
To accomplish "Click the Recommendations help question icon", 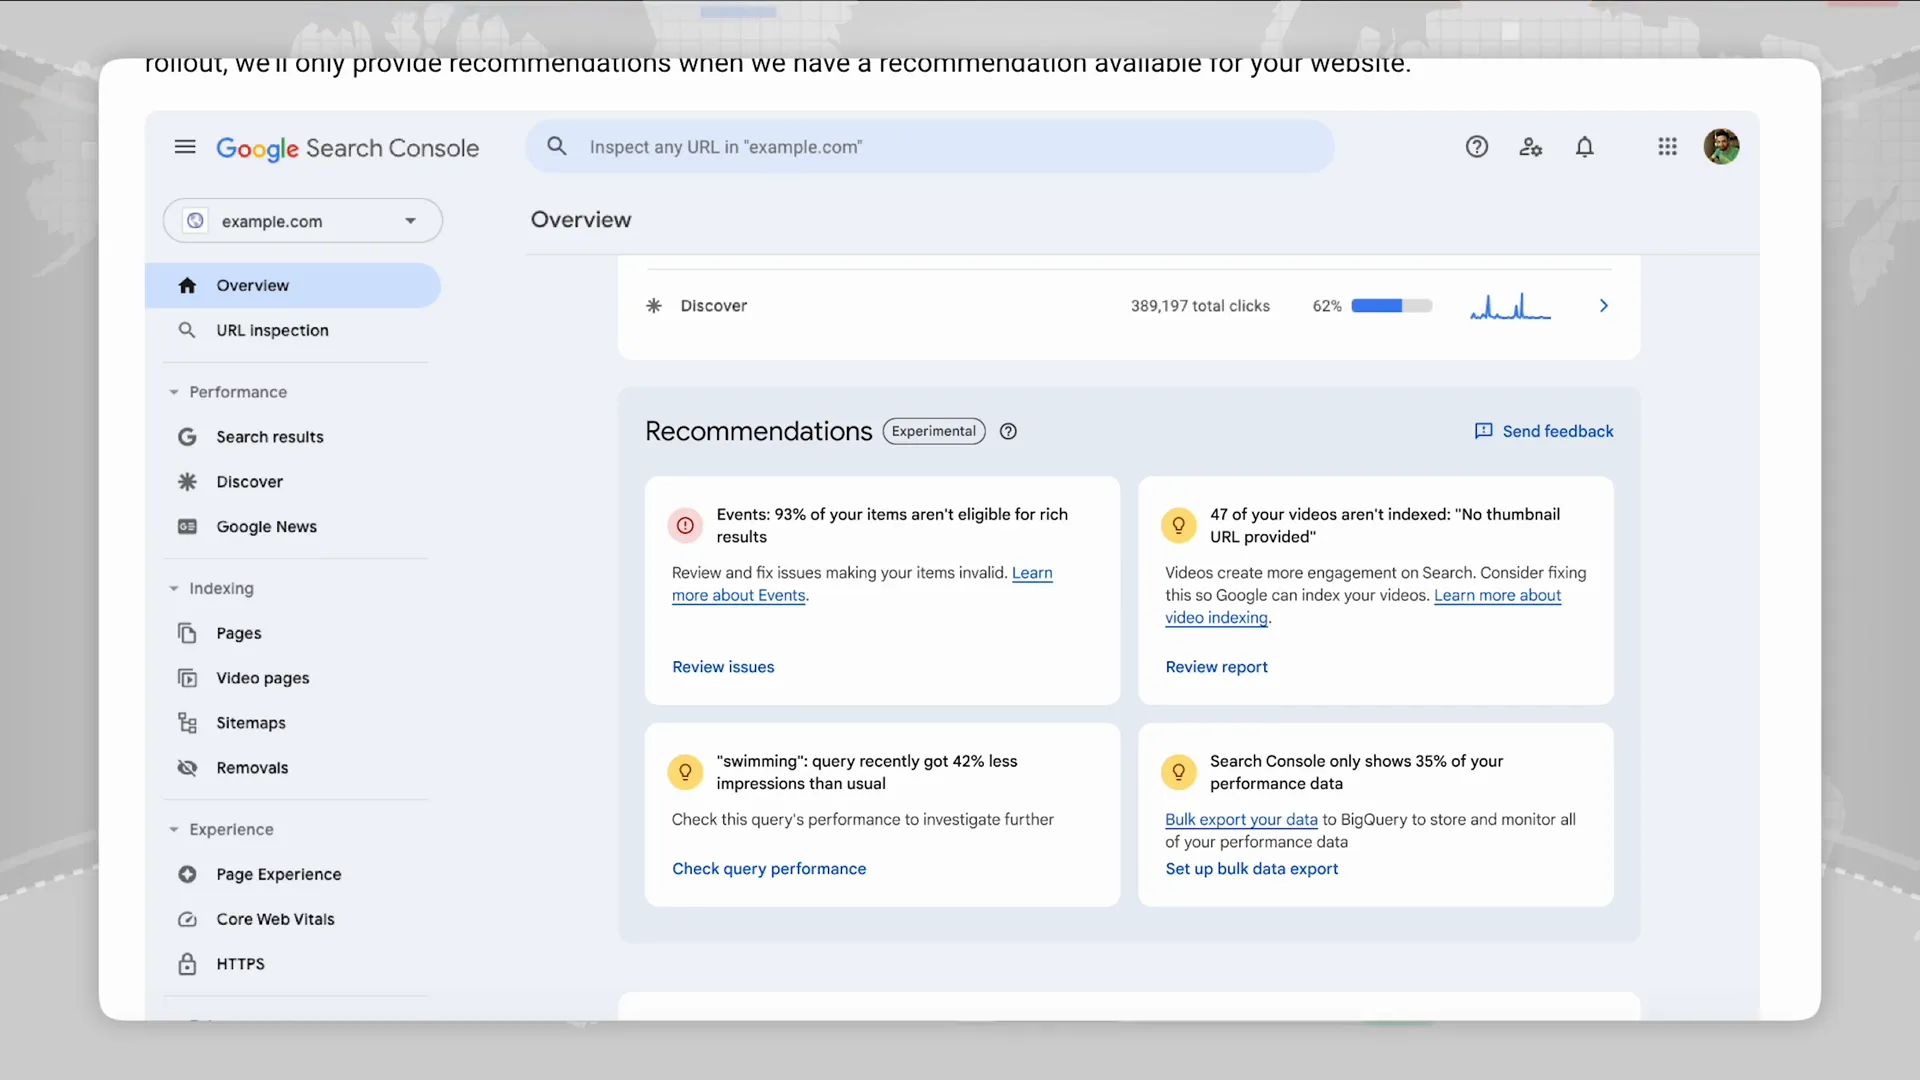I will 1008,432.
